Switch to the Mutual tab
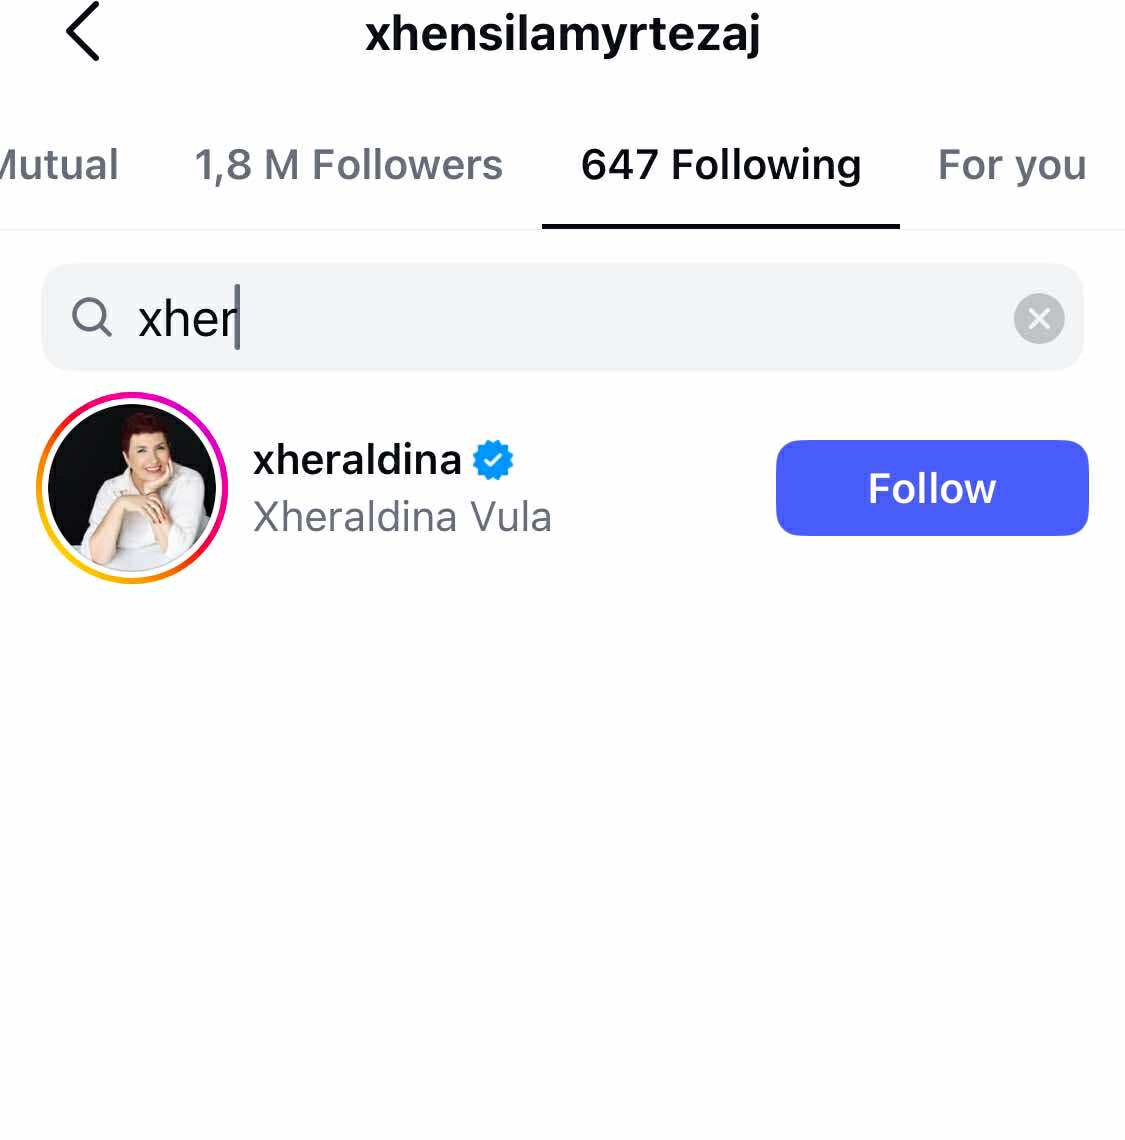The width and height of the screenshot is (1125, 1140). 59,164
